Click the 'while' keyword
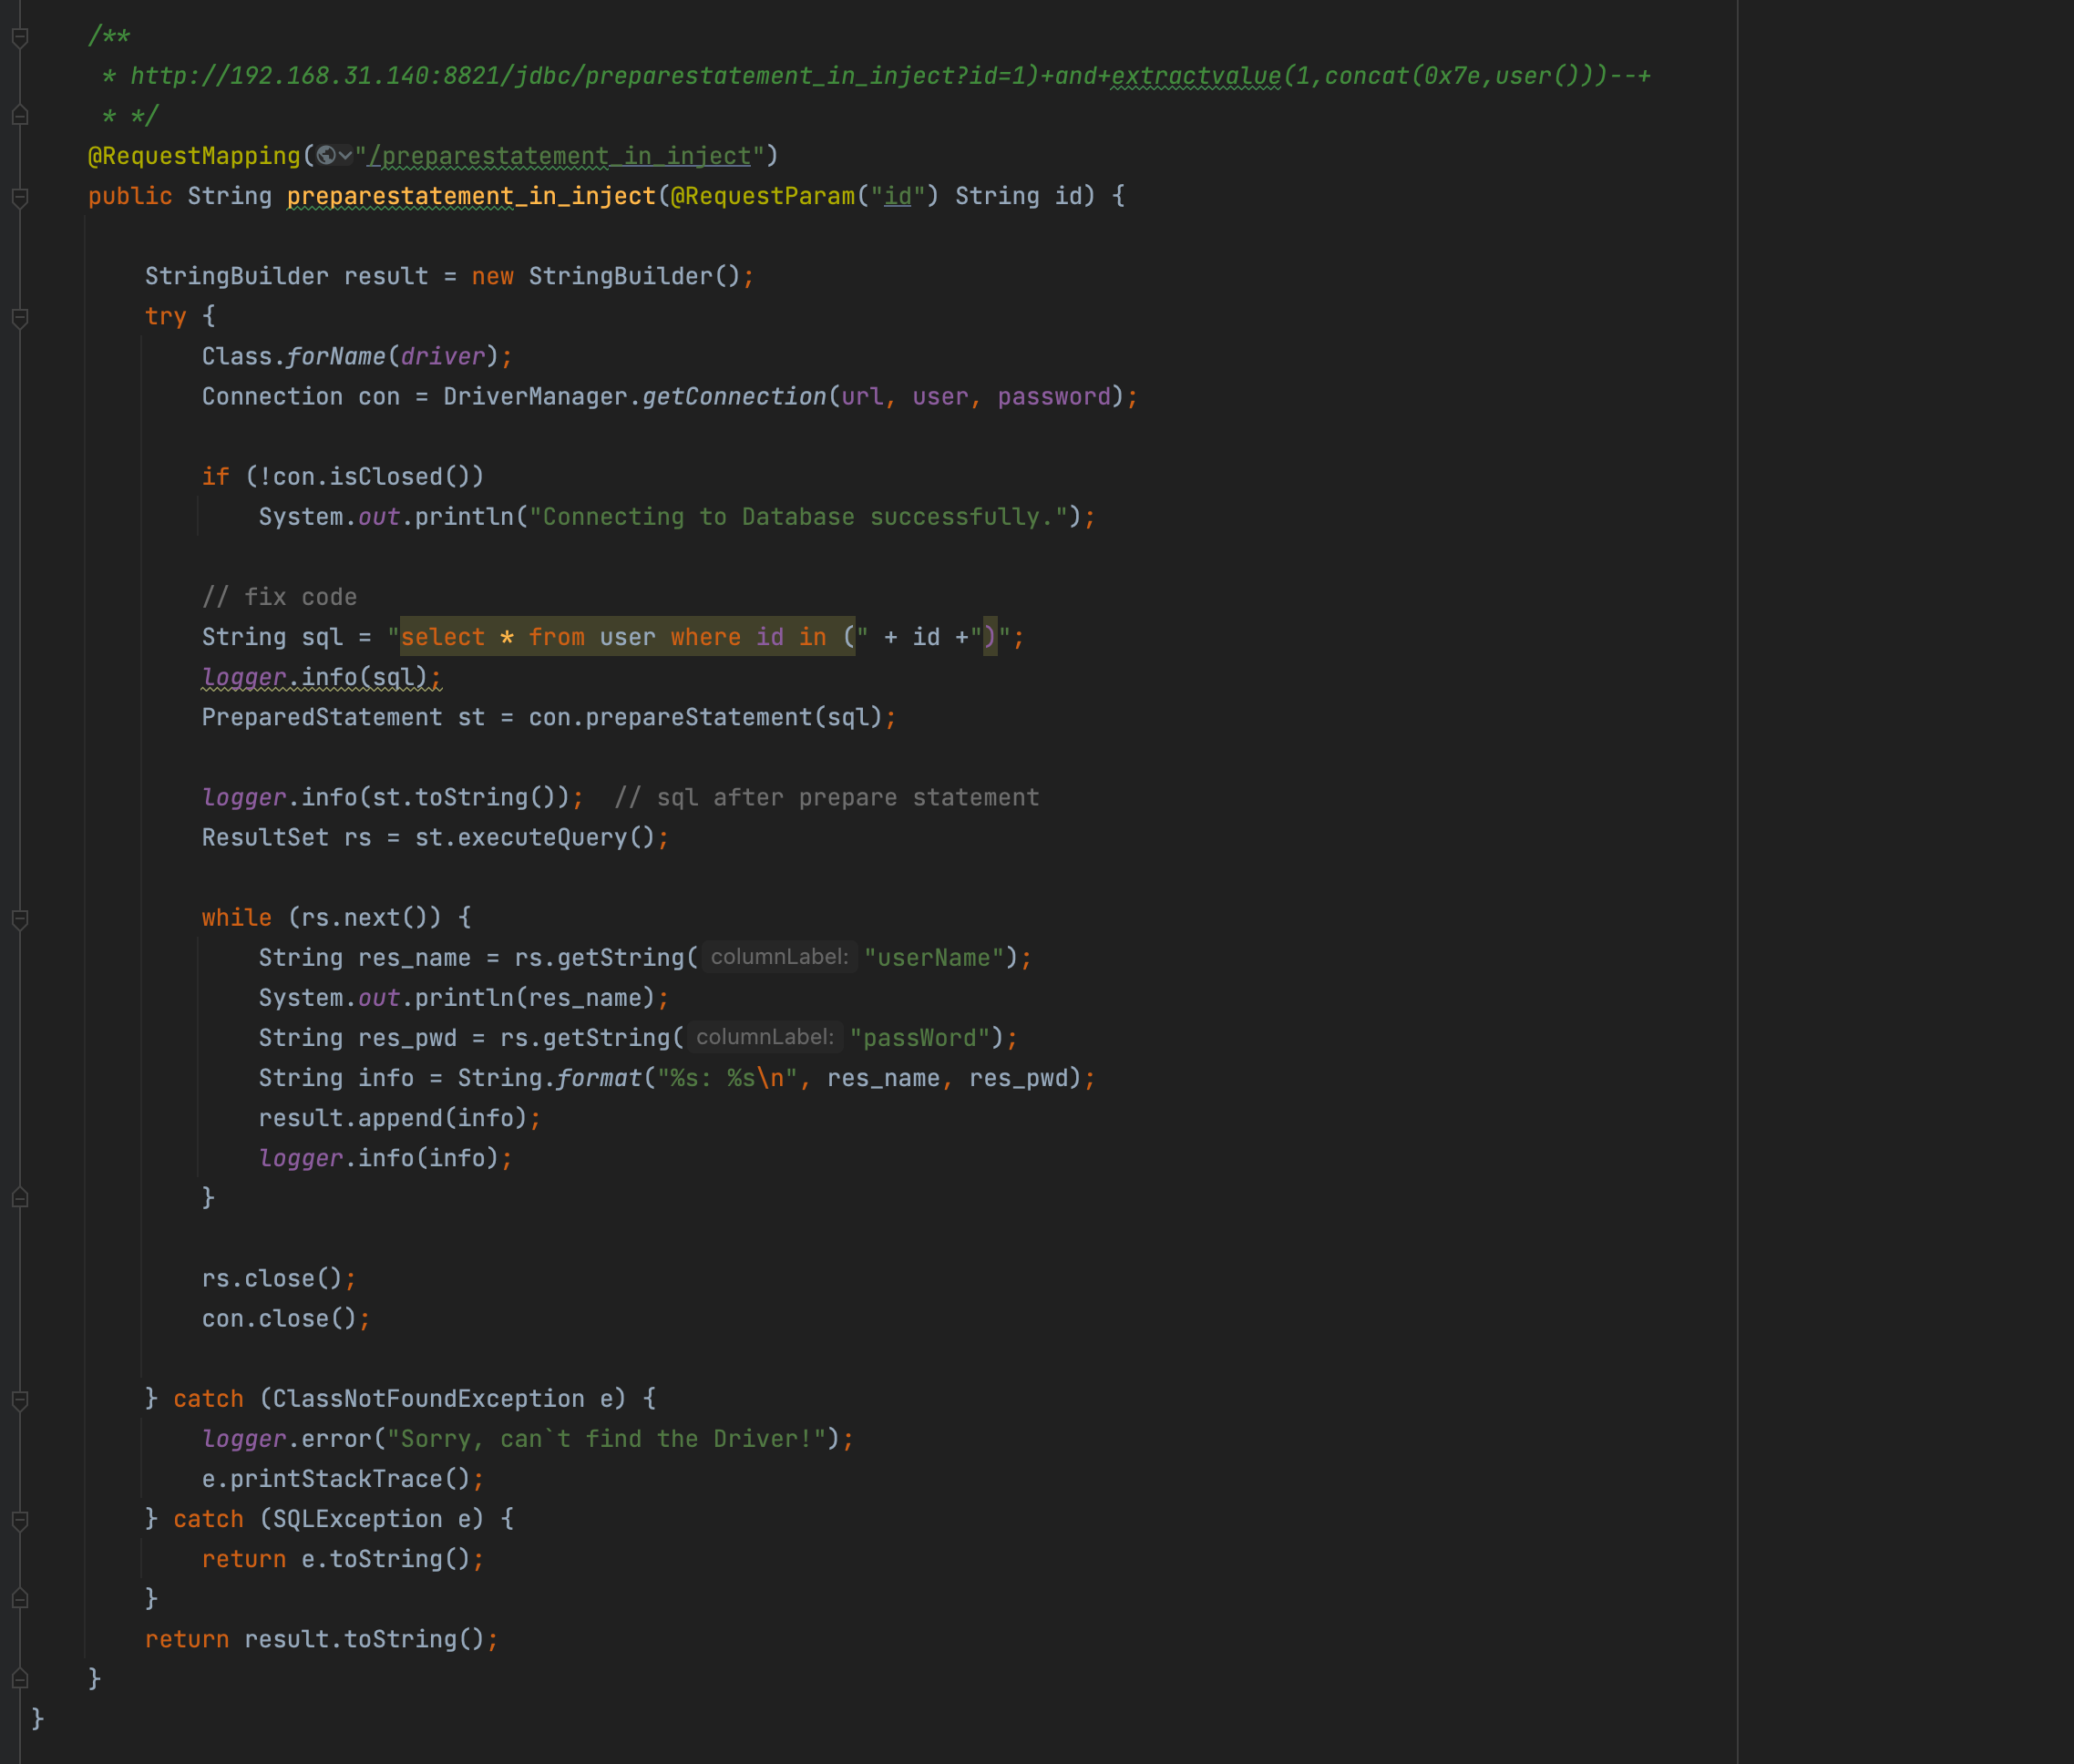The width and height of the screenshot is (2074, 1764). 237,918
